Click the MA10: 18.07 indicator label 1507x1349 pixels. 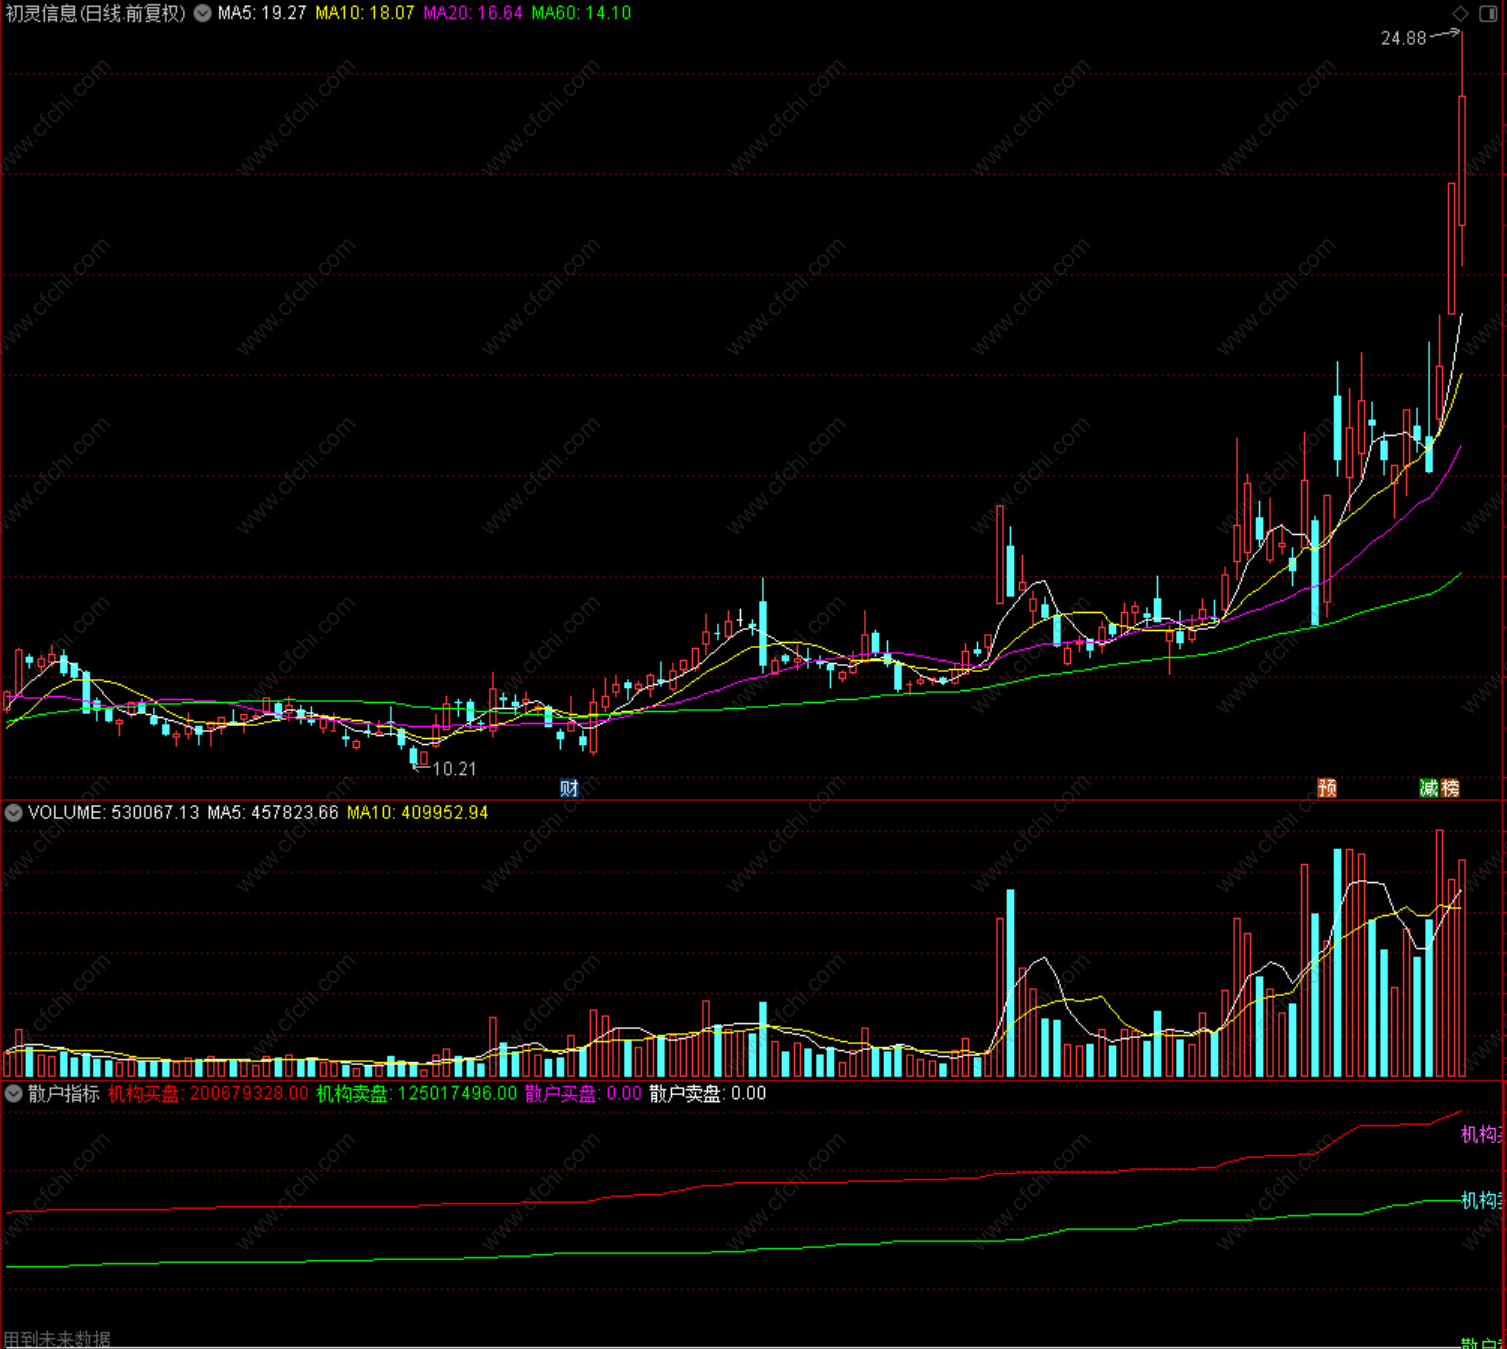pos(365,13)
